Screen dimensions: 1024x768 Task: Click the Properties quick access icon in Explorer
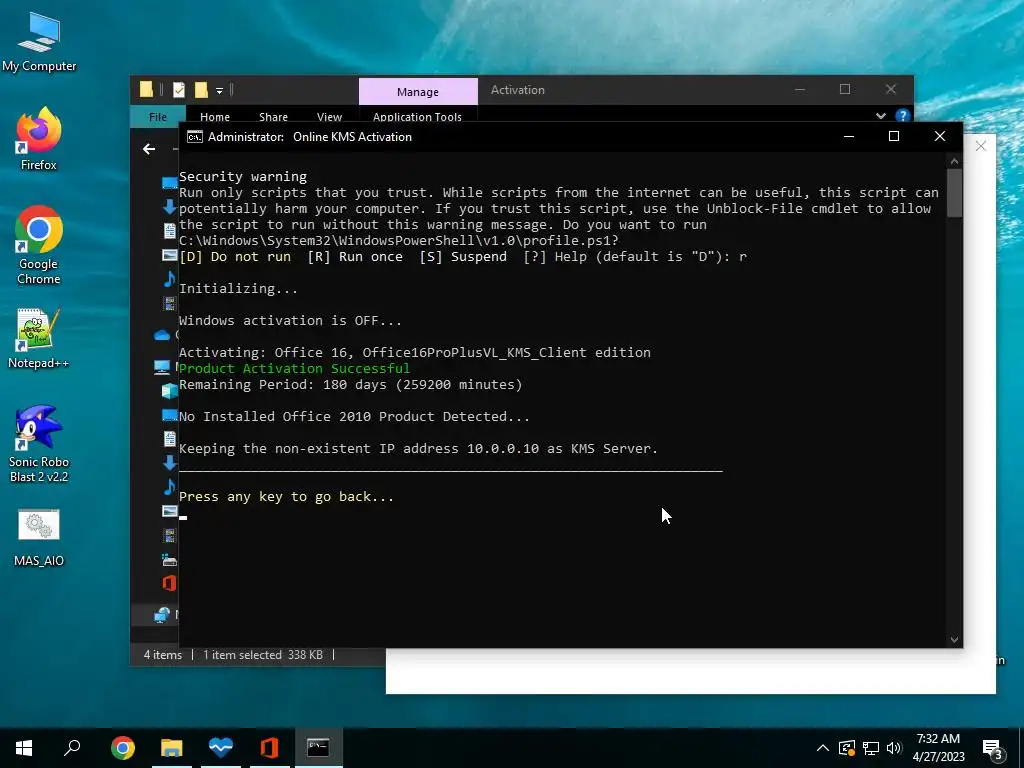pyautogui.click(x=179, y=89)
